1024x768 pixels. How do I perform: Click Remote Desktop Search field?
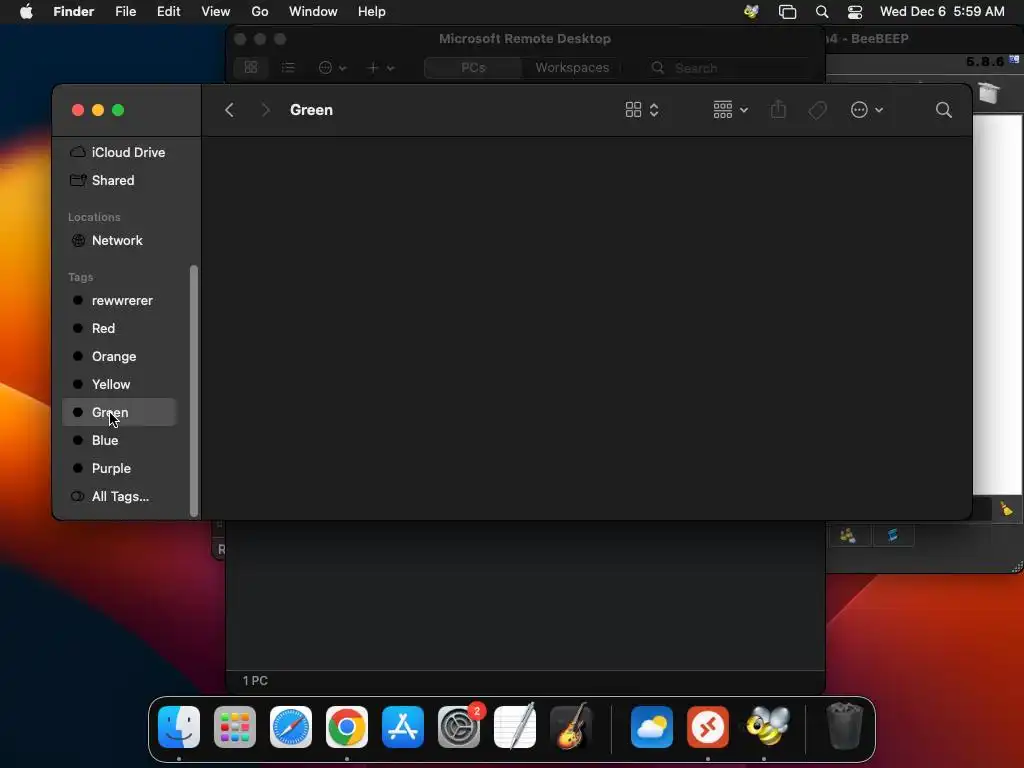tap(731, 67)
